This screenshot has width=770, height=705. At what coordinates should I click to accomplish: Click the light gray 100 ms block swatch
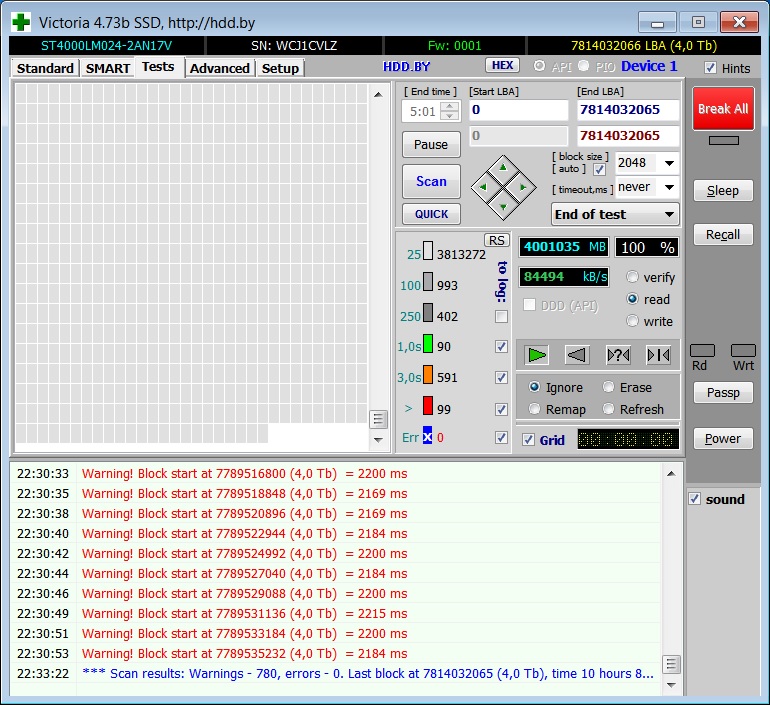tap(428, 282)
